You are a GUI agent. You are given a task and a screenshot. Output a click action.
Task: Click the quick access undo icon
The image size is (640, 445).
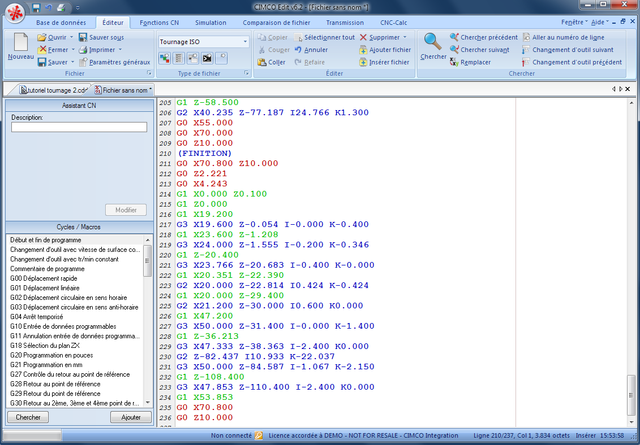(49, 7)
